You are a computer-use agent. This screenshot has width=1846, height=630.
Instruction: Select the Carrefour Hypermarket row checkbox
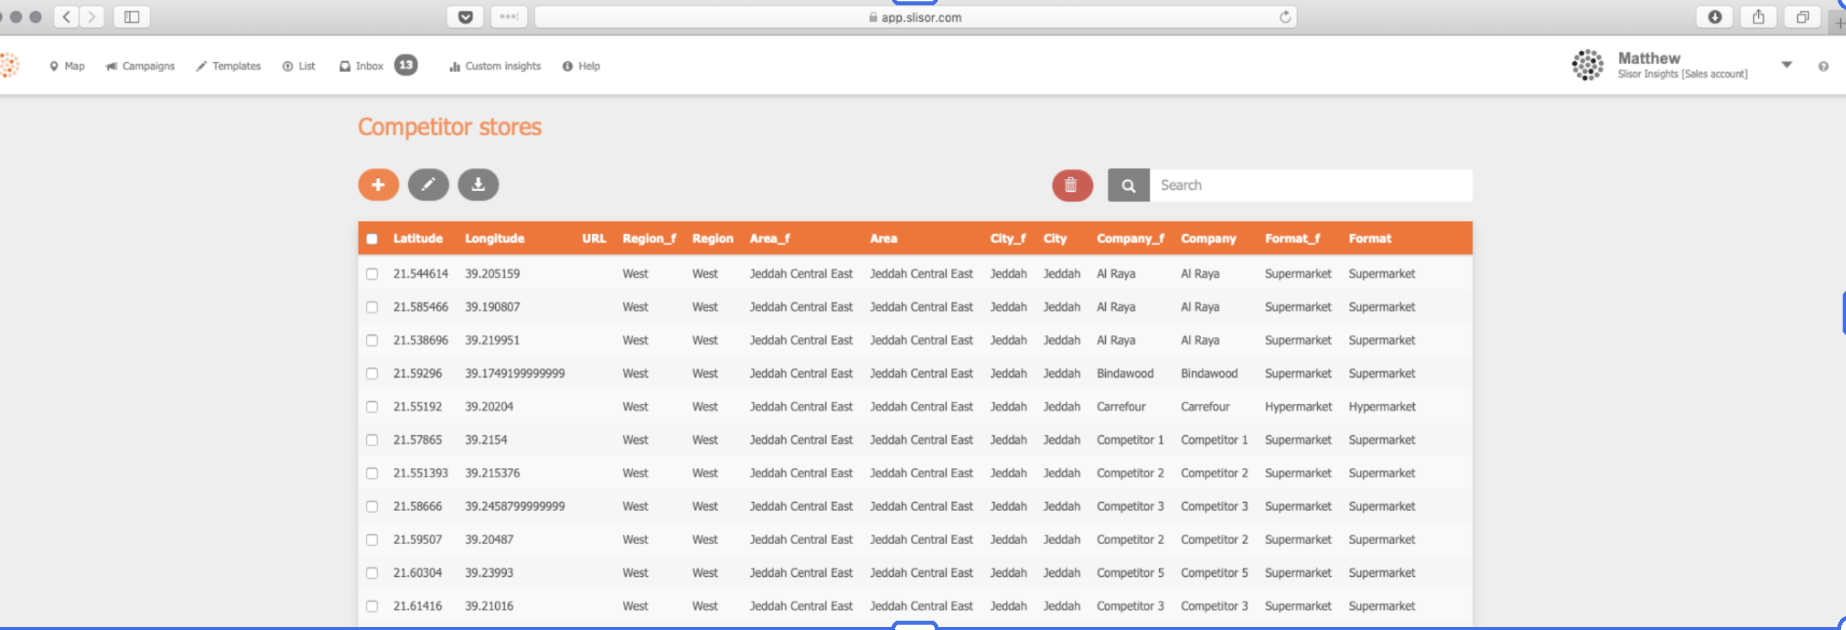[x=372, y=407]
